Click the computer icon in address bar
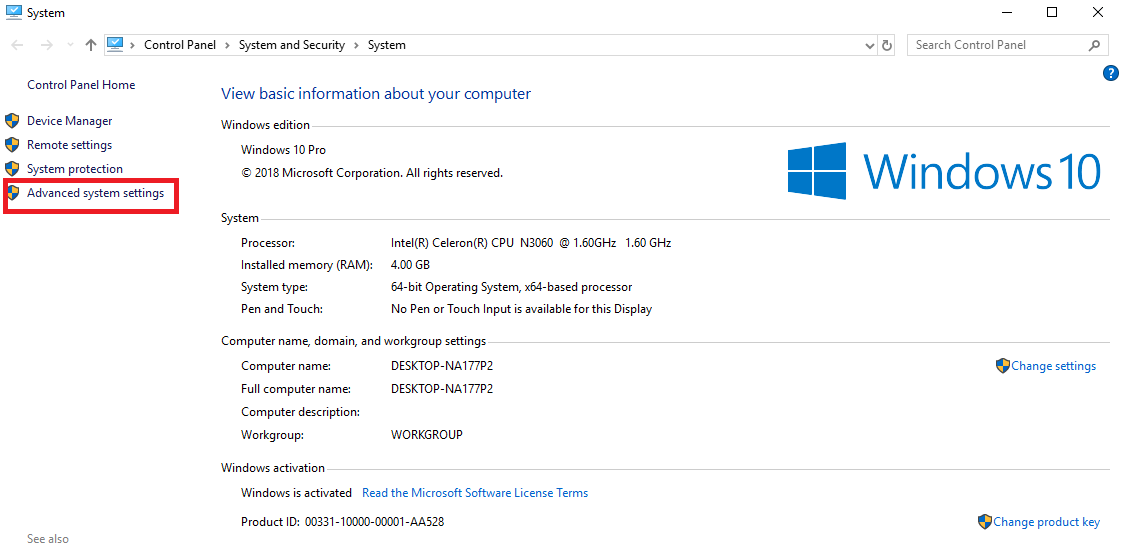 coord(115,44)
